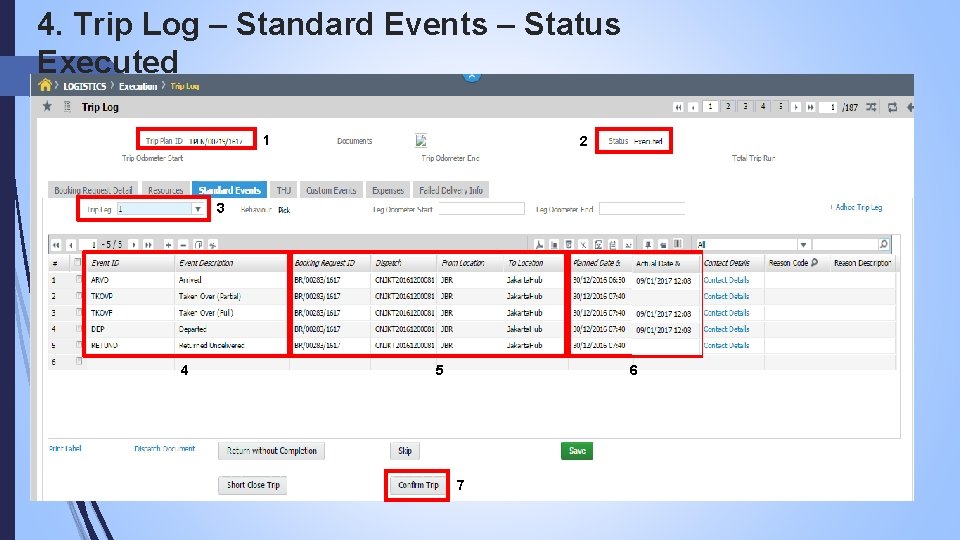Click Return without Completion button
This screenshot has height=540, width=960.
[x=271, y=451]
